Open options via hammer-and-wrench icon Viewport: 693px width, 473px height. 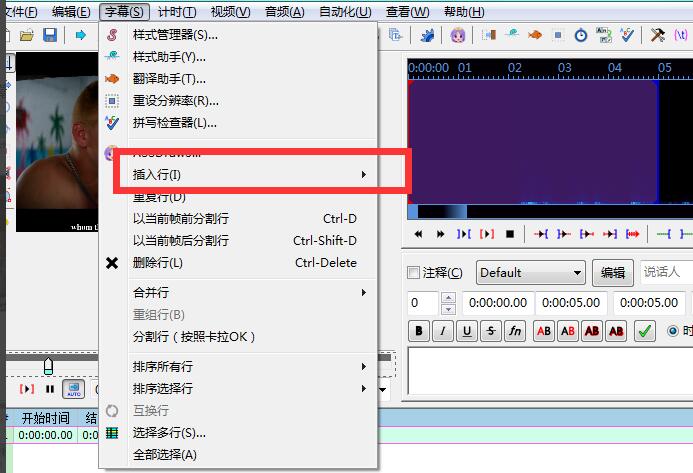tap(658, 34)
